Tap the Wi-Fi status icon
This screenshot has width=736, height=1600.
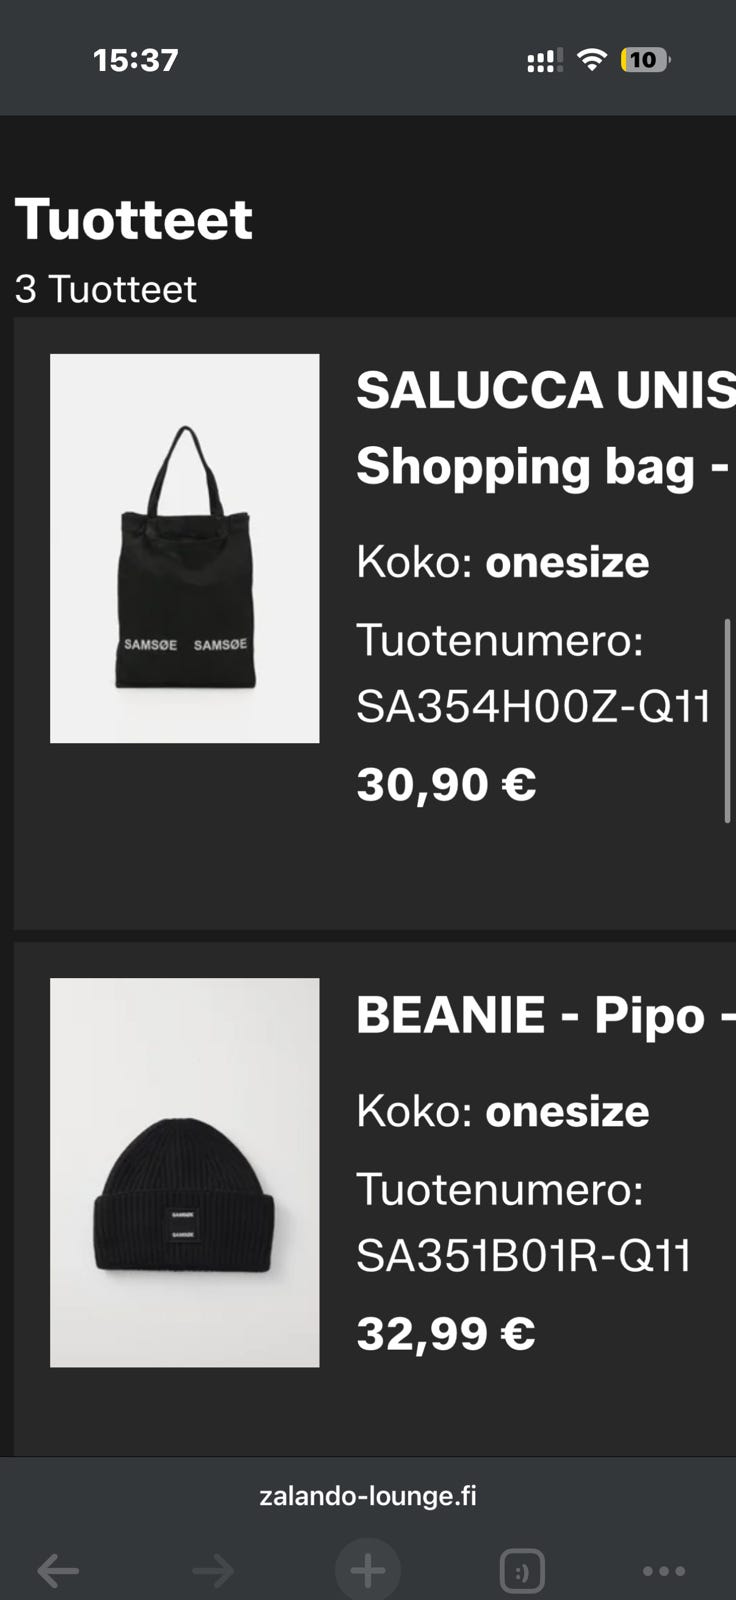(x=592, y=60)
